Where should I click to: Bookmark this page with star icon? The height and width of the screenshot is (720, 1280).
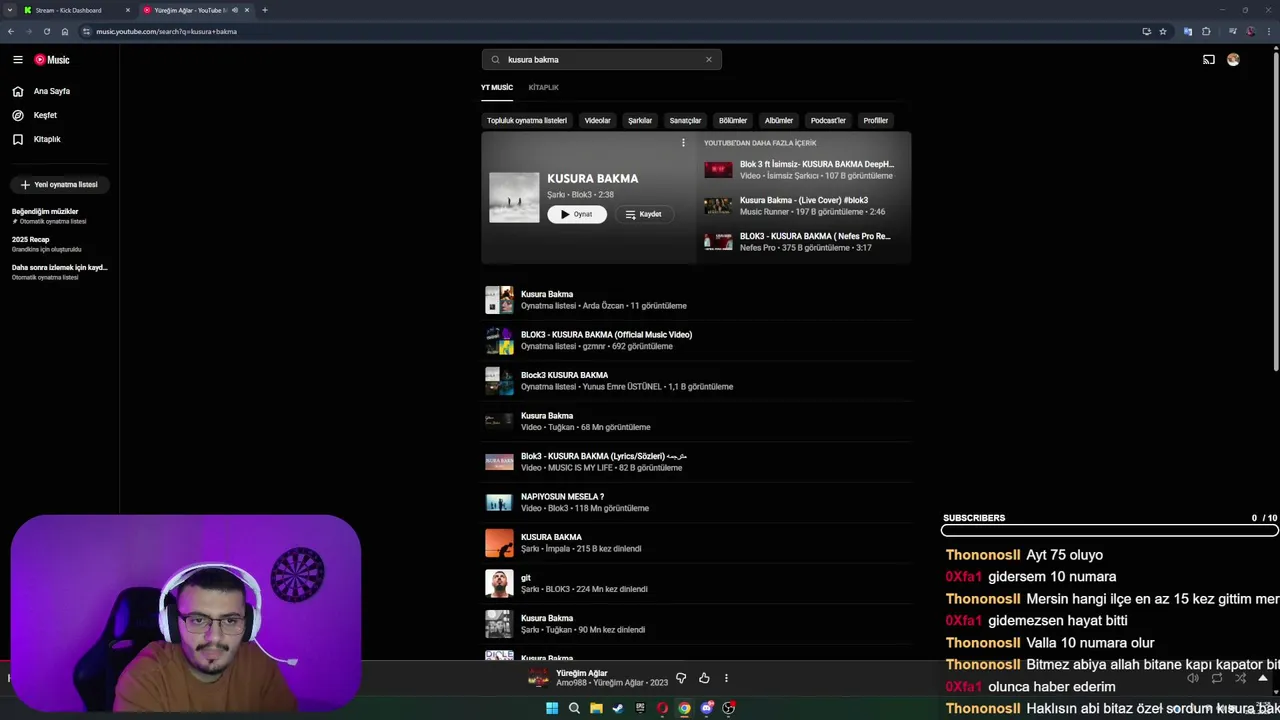click(1163, 31)
